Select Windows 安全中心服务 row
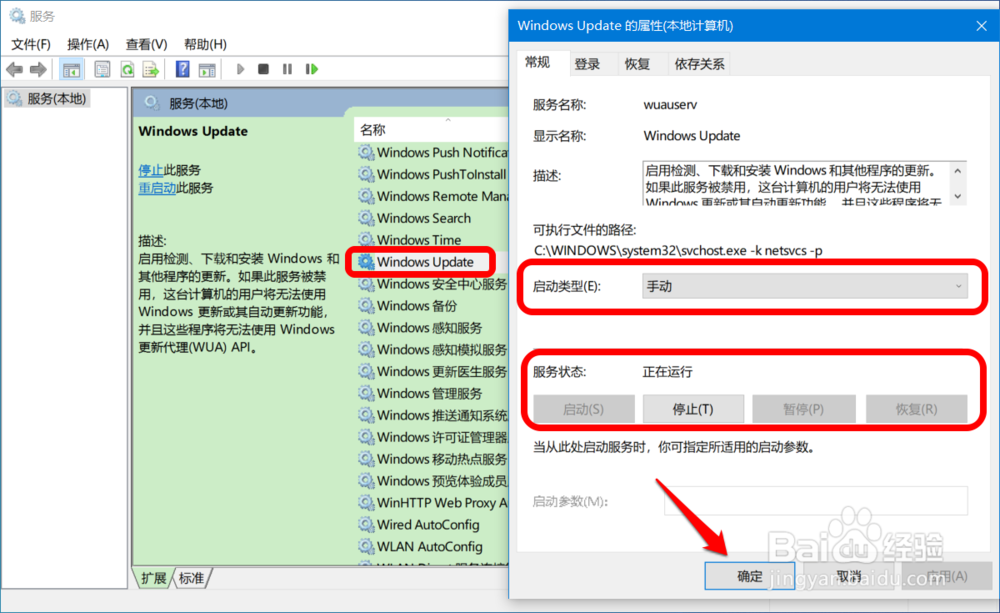 point(432,284)
